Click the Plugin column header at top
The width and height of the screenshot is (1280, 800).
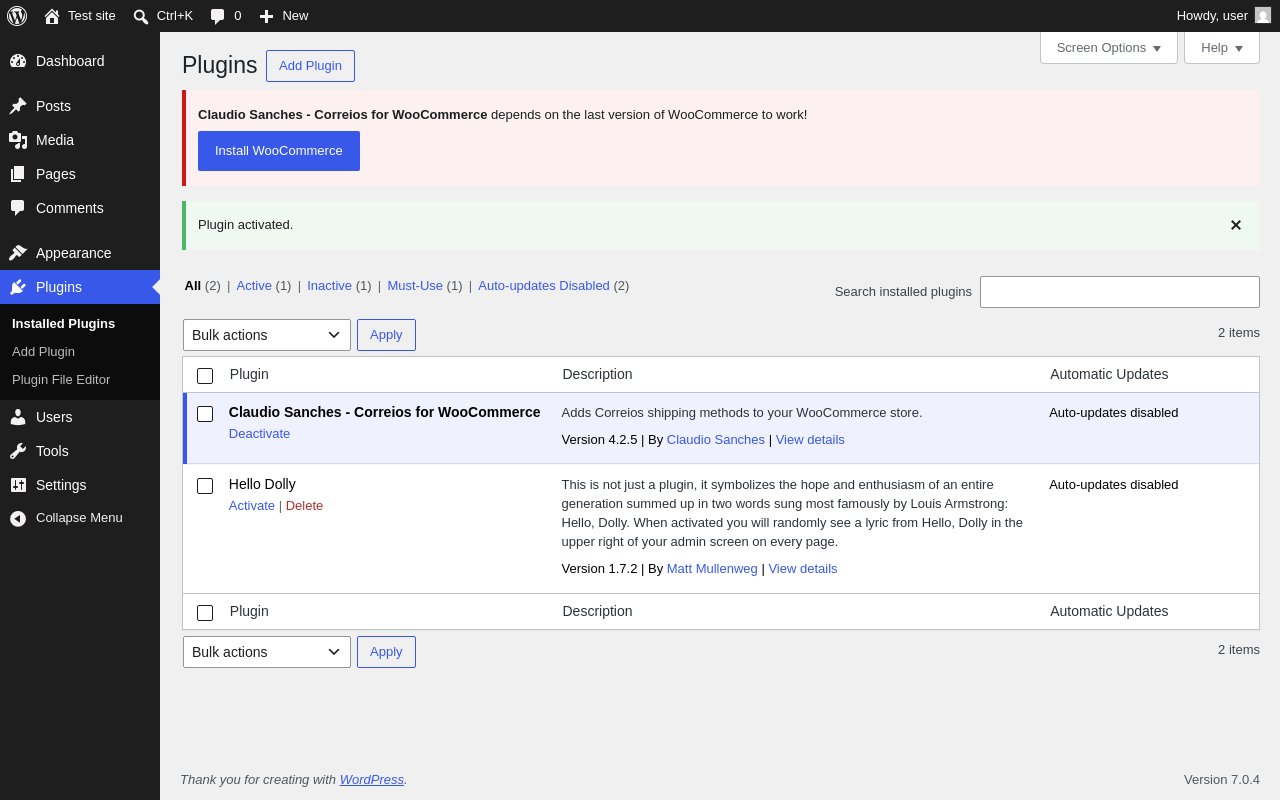tap(249, 374)
